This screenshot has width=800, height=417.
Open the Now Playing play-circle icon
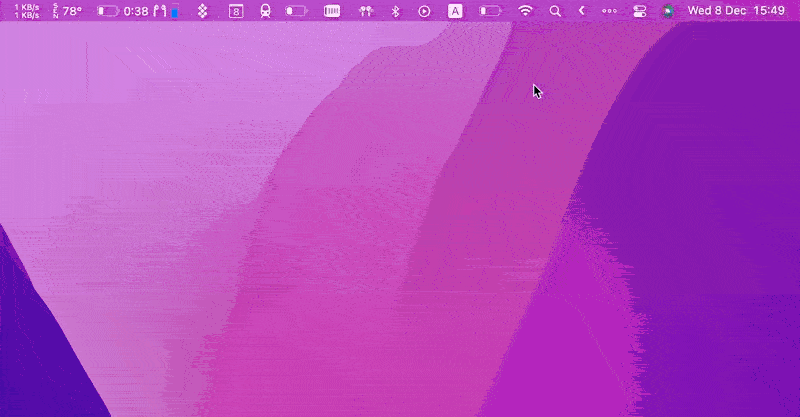(424, 11)
